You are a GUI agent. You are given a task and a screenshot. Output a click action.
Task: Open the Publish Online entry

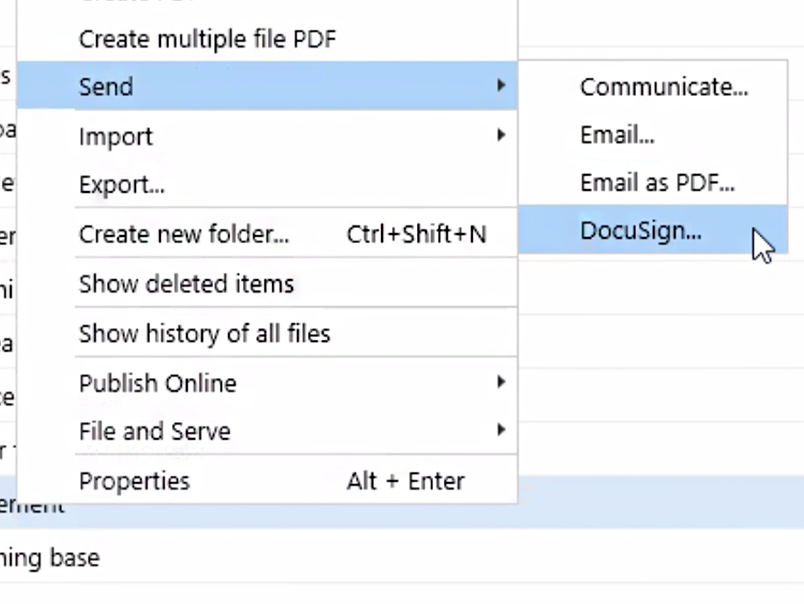click(158, 383)
